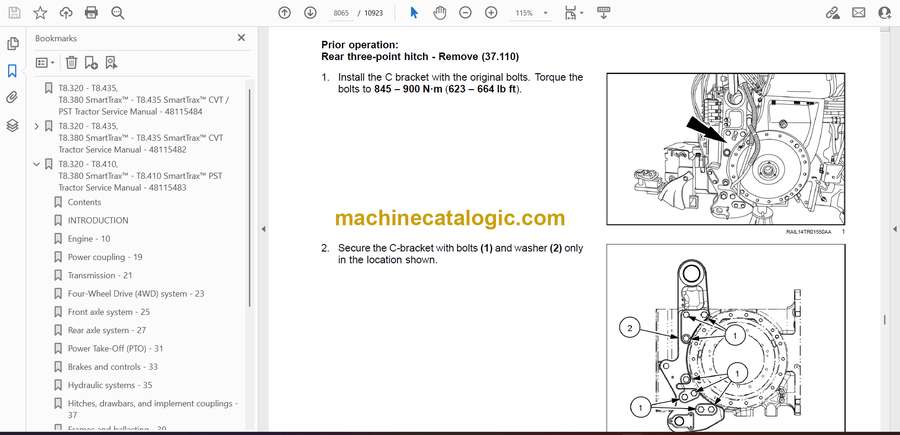Click the share link icon
The height and width of the screenshot is (435, 900).
pyautogui.click(x=832, y=13)
